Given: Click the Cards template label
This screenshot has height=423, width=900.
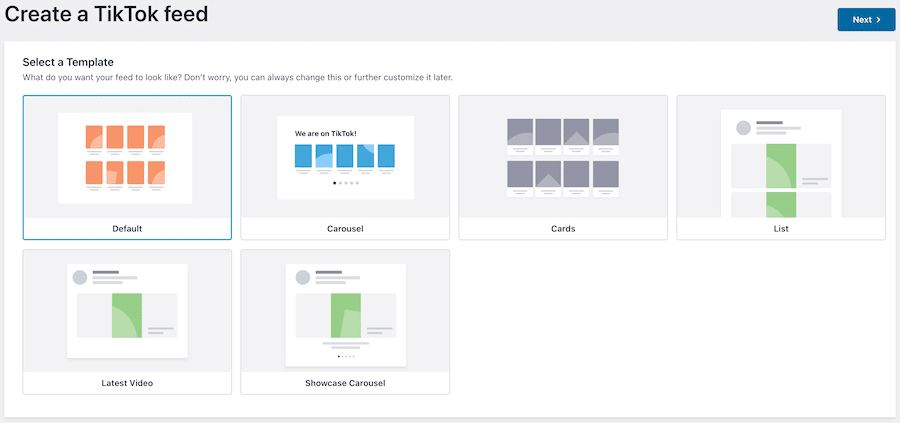Looking at the screenshot, I should (563, 229).
